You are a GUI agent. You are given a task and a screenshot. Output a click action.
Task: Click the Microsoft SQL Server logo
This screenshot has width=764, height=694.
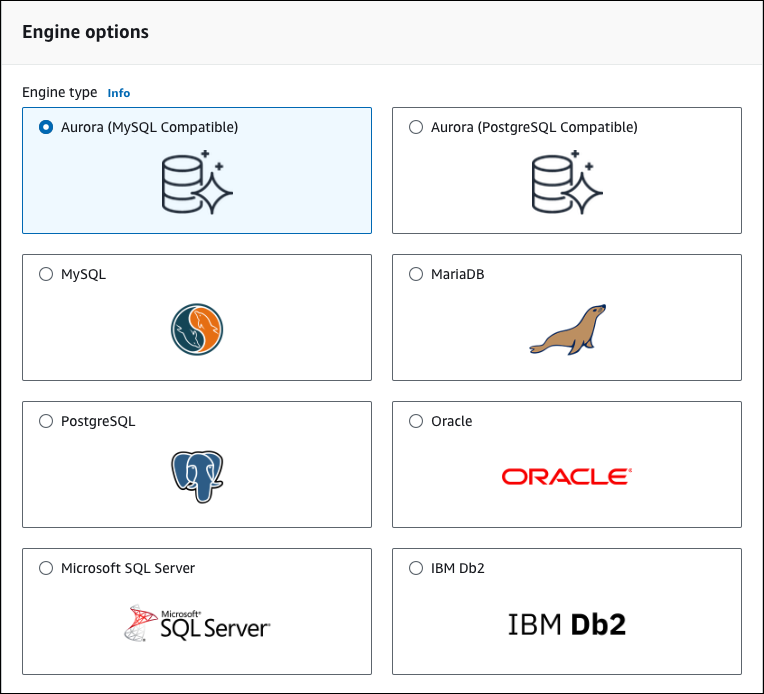click(196, 624)
